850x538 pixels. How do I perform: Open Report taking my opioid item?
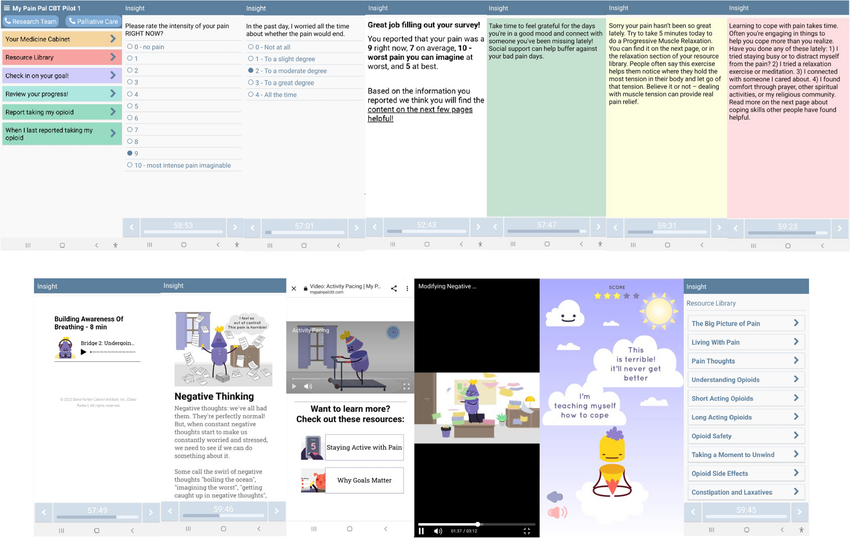(61, 112)
